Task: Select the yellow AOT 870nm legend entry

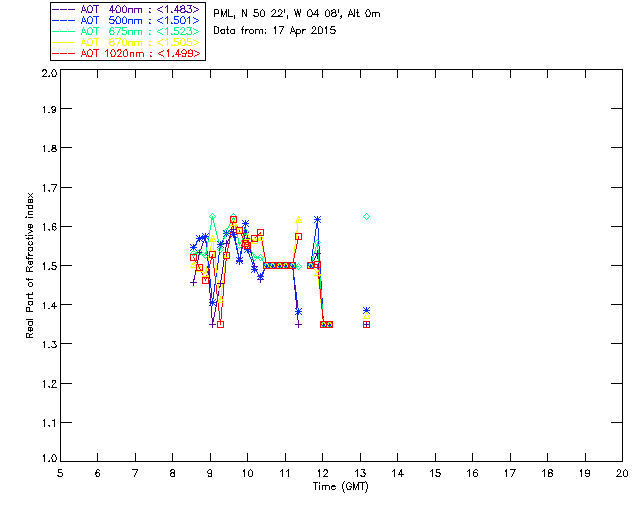Action: (x=126, y=42)
